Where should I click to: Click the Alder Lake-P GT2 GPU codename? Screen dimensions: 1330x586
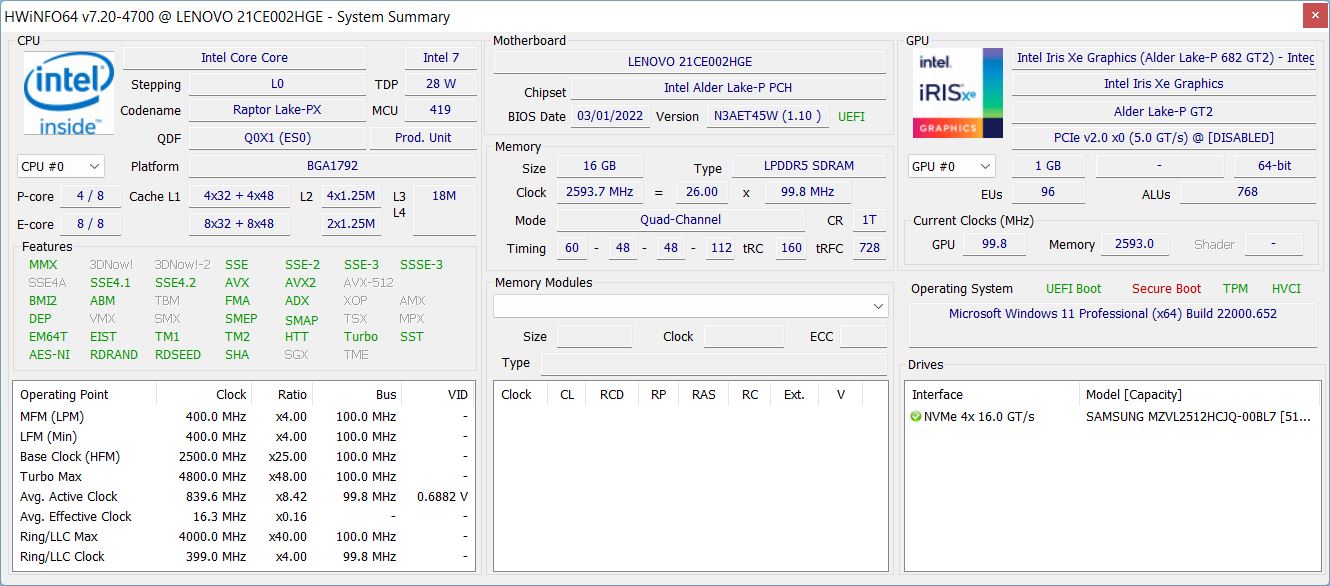1163,112
